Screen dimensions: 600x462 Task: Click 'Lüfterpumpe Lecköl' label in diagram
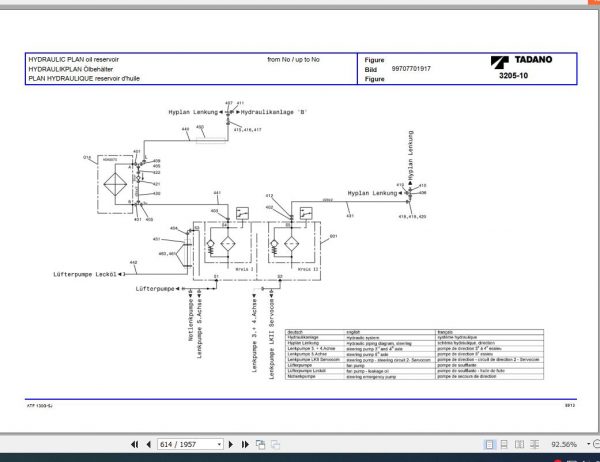(85, 274)
